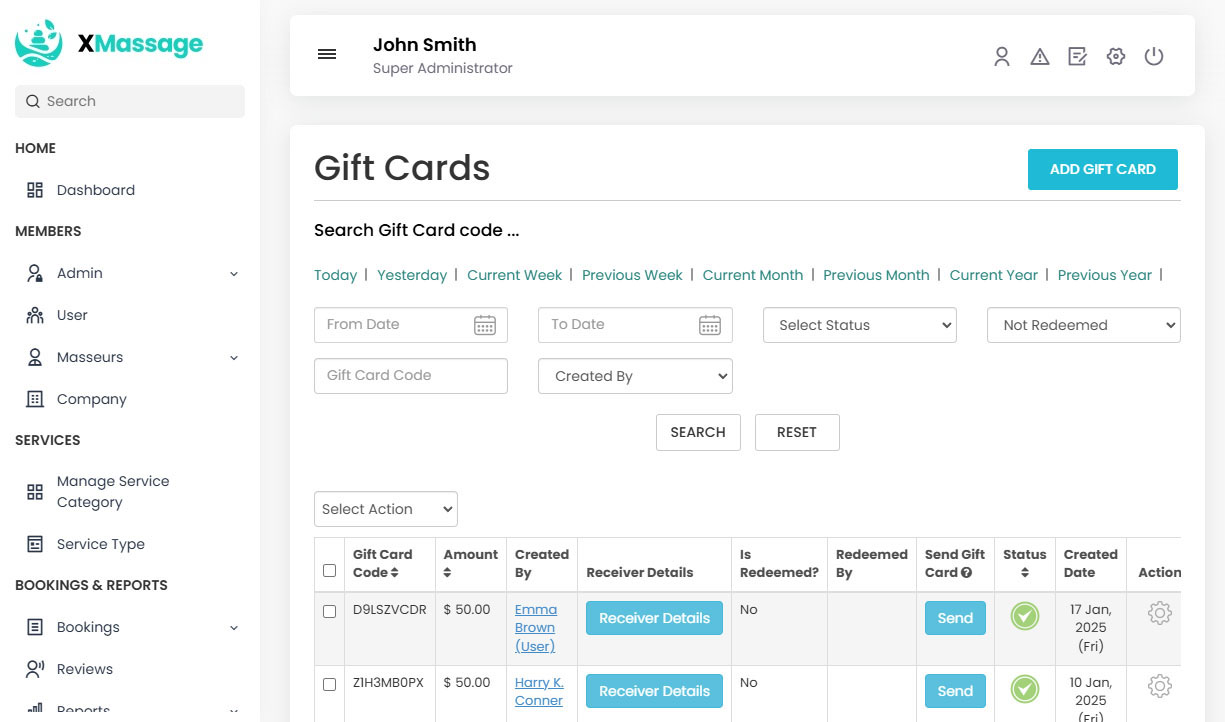Filter by the Current Month link
This screenshot has height=722, width=1225.
tap(752, 275)
